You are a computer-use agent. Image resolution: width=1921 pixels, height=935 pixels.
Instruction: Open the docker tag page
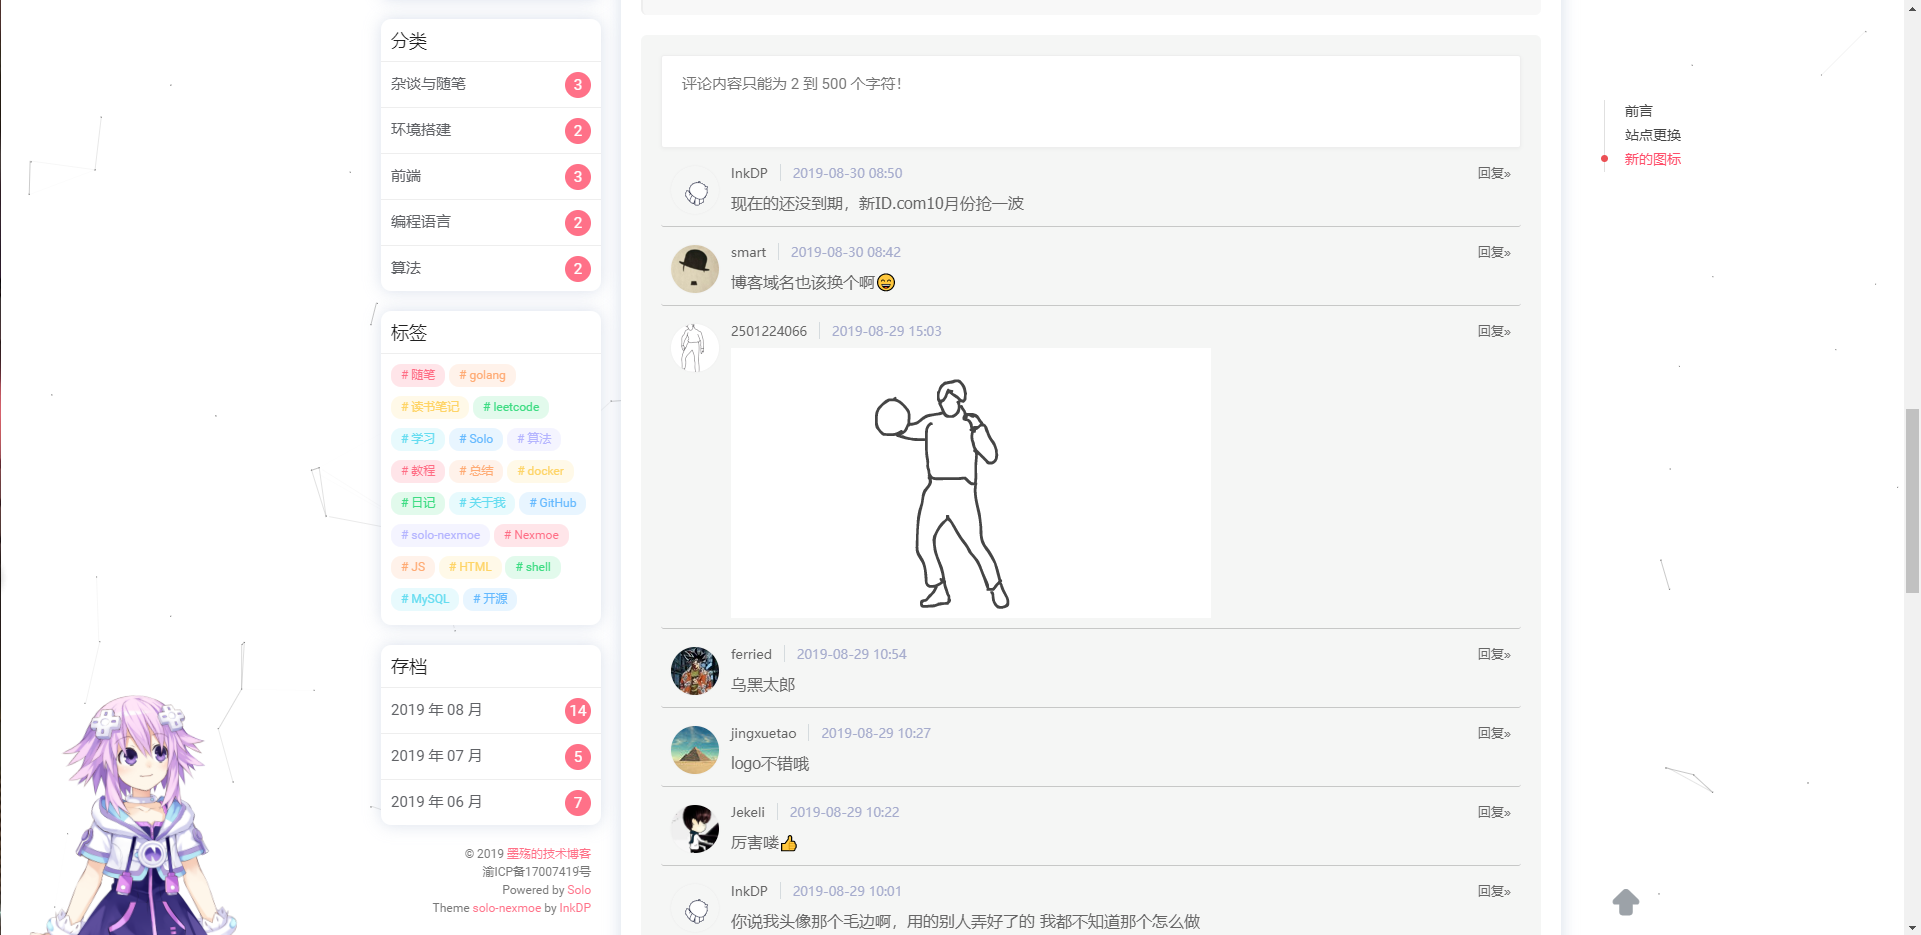pyautogui.click(x=540, y=471)
